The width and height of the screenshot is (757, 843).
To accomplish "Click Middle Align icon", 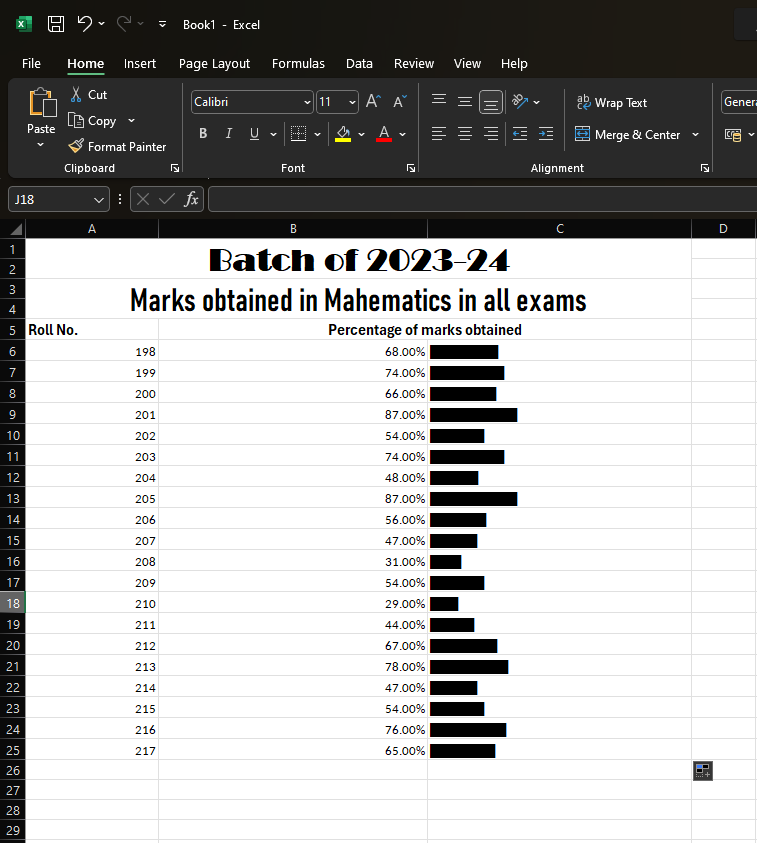I will 465,101.
